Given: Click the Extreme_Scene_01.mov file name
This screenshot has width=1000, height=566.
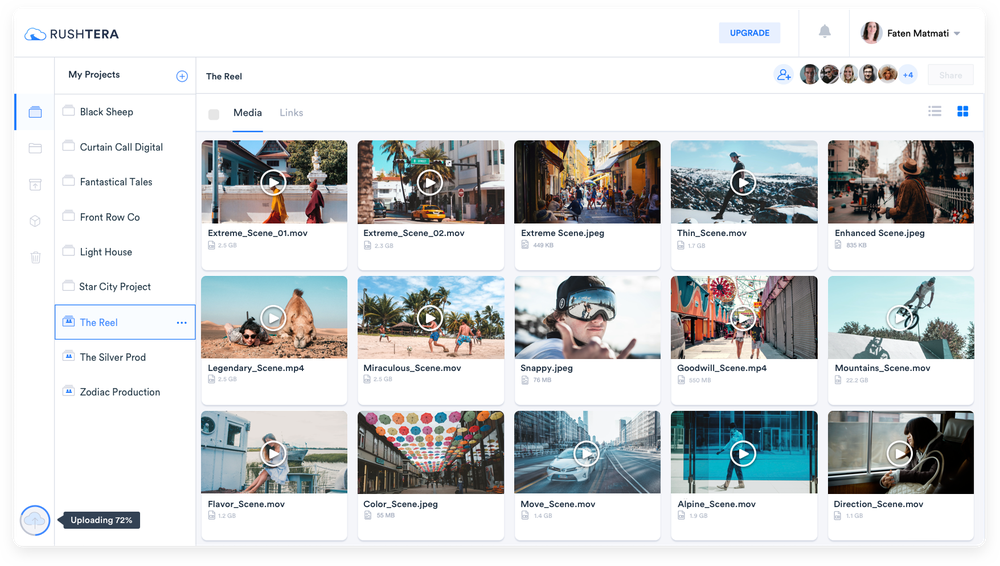Looking at the screenshot, I should [x=258, y=233].
